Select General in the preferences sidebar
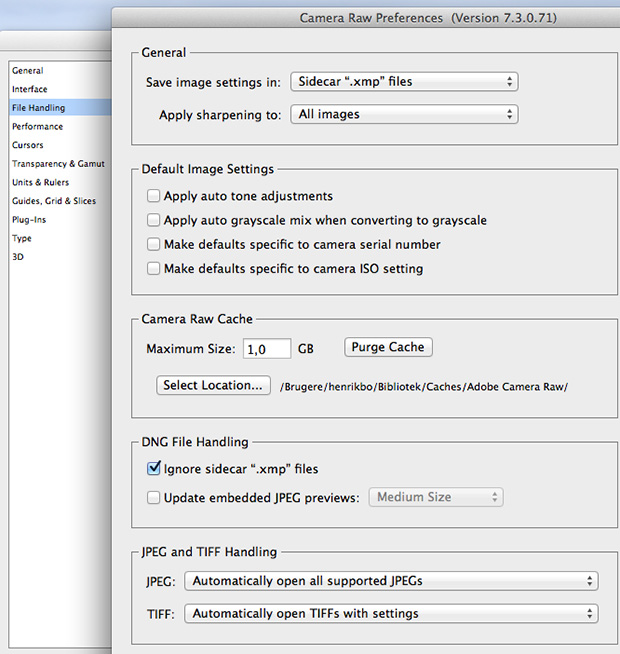The image size is (620, 654). coord(28,70)
